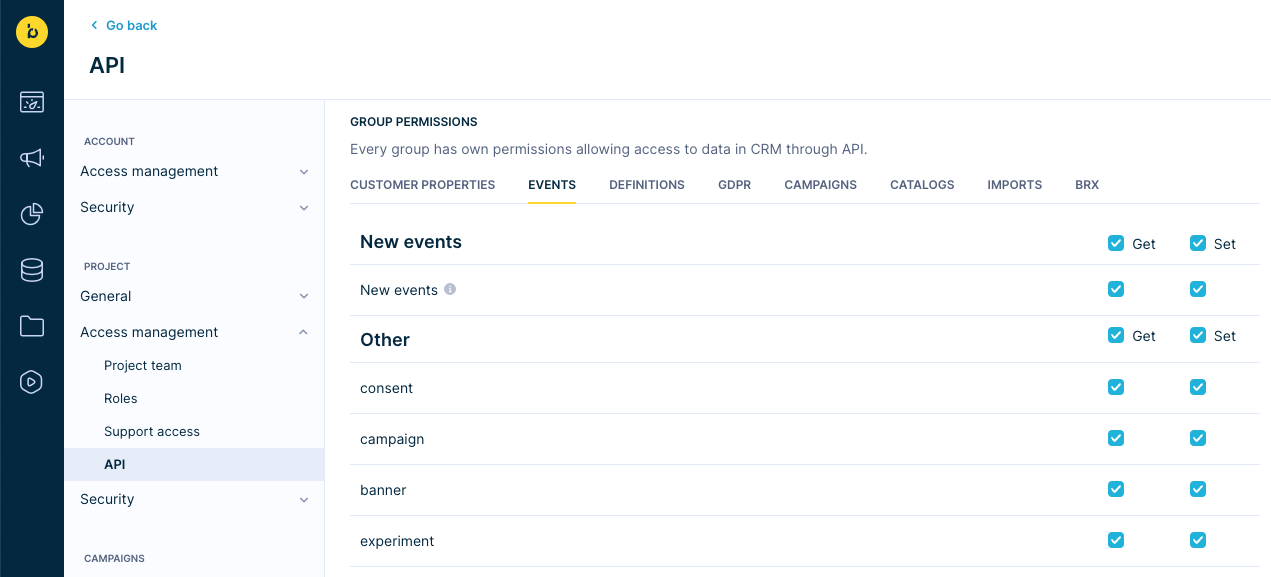Click the campaign event name
The height and width of the screenshot is (577, 1271).
point(392,439)
